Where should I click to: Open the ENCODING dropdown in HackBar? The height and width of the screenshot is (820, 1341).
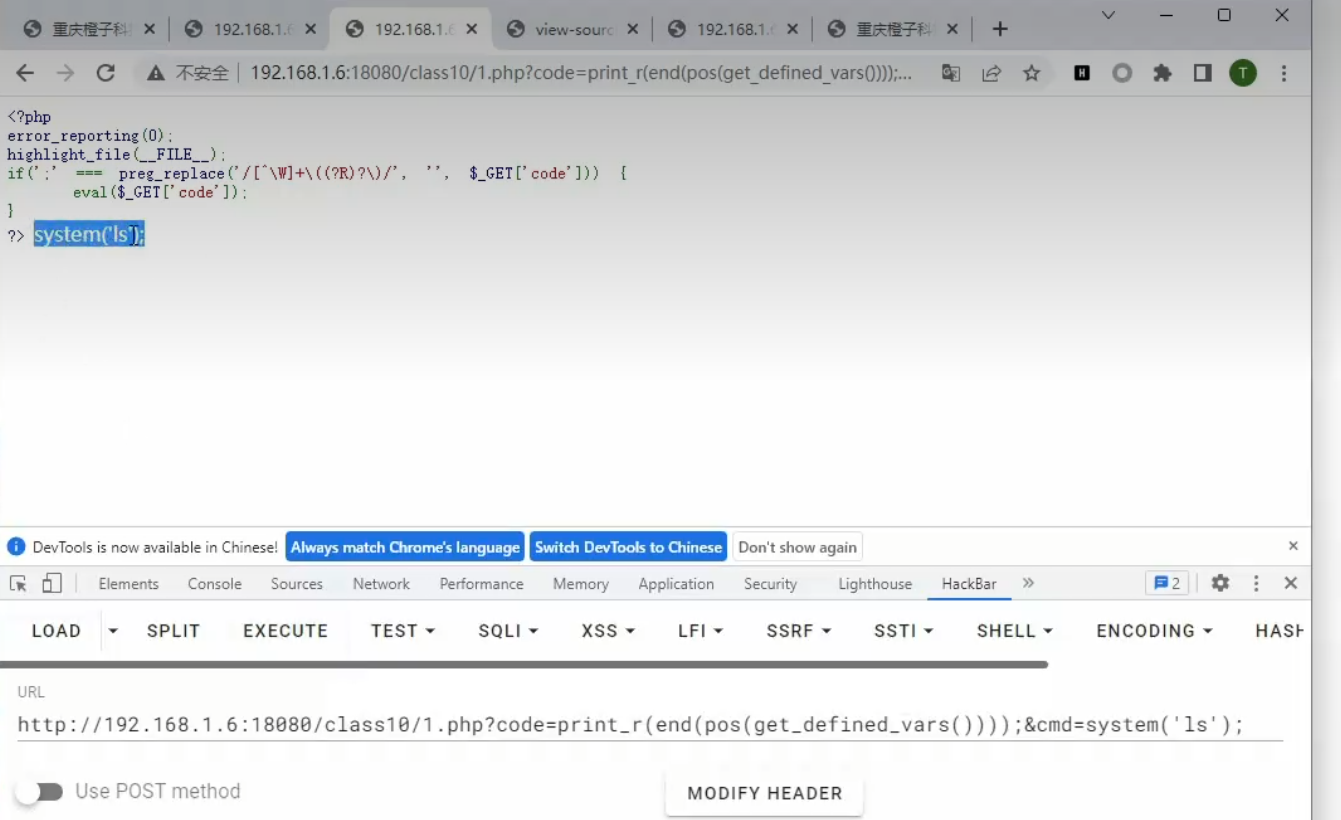(x=1154, y=631)
